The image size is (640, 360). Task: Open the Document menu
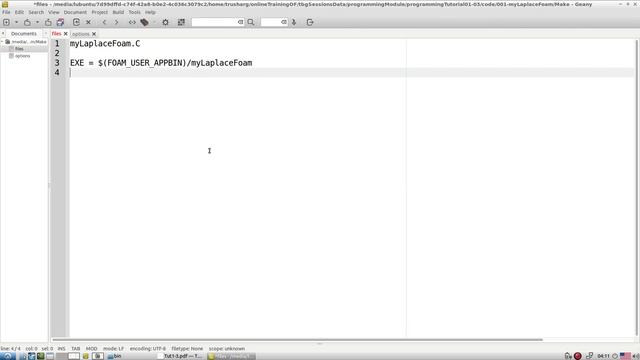[x=75, y=12]
